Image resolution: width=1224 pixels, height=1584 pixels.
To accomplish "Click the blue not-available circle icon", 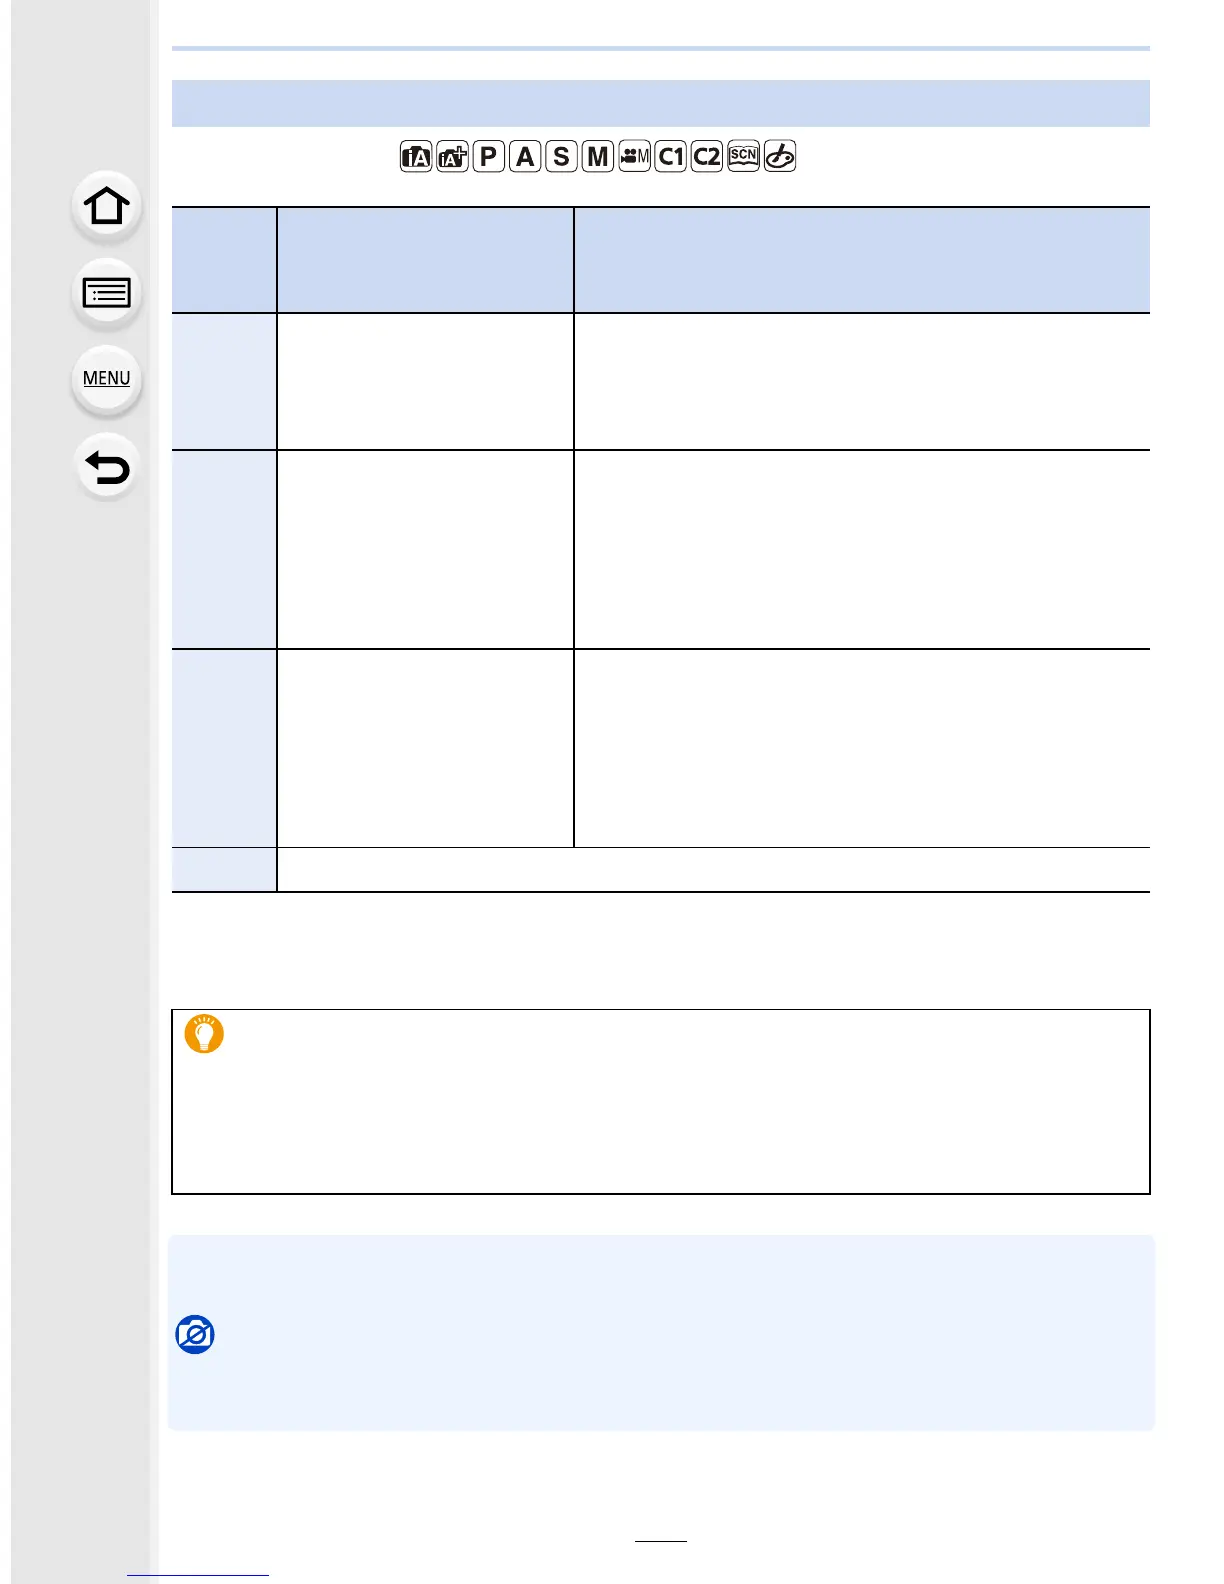I will click(195, 1334).
